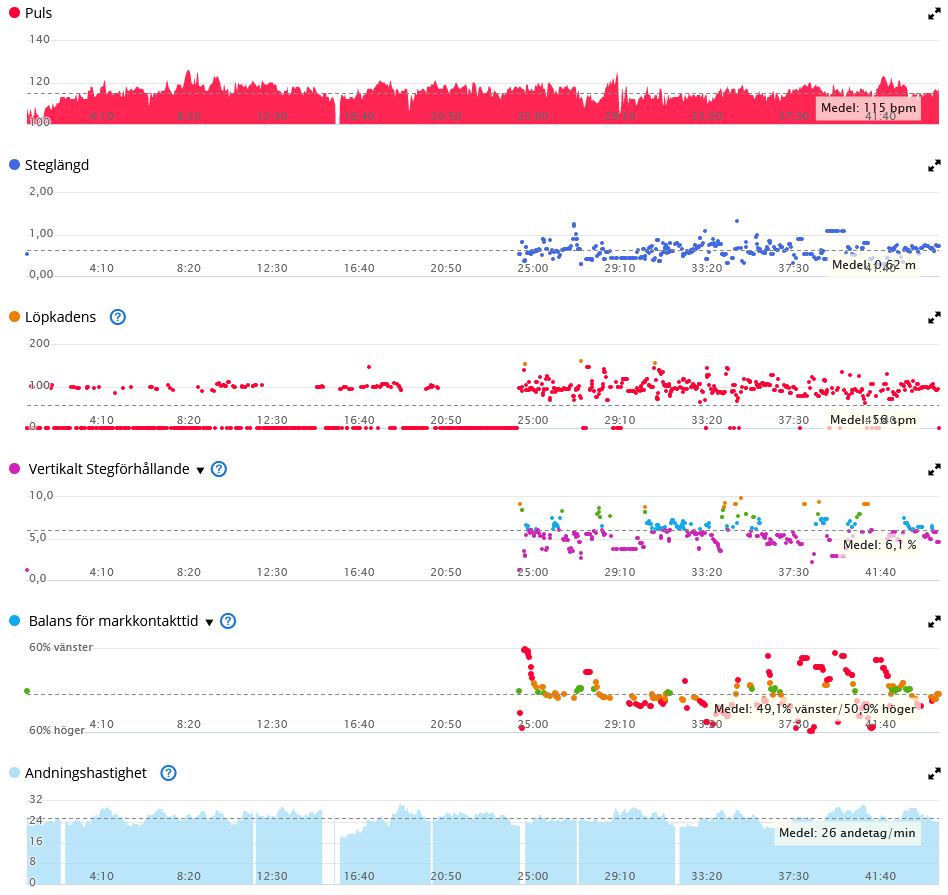Click the 16:40 time label on Andningshastighet chart
The height and width of the screenshot is (895, 948).
(359, 876)
